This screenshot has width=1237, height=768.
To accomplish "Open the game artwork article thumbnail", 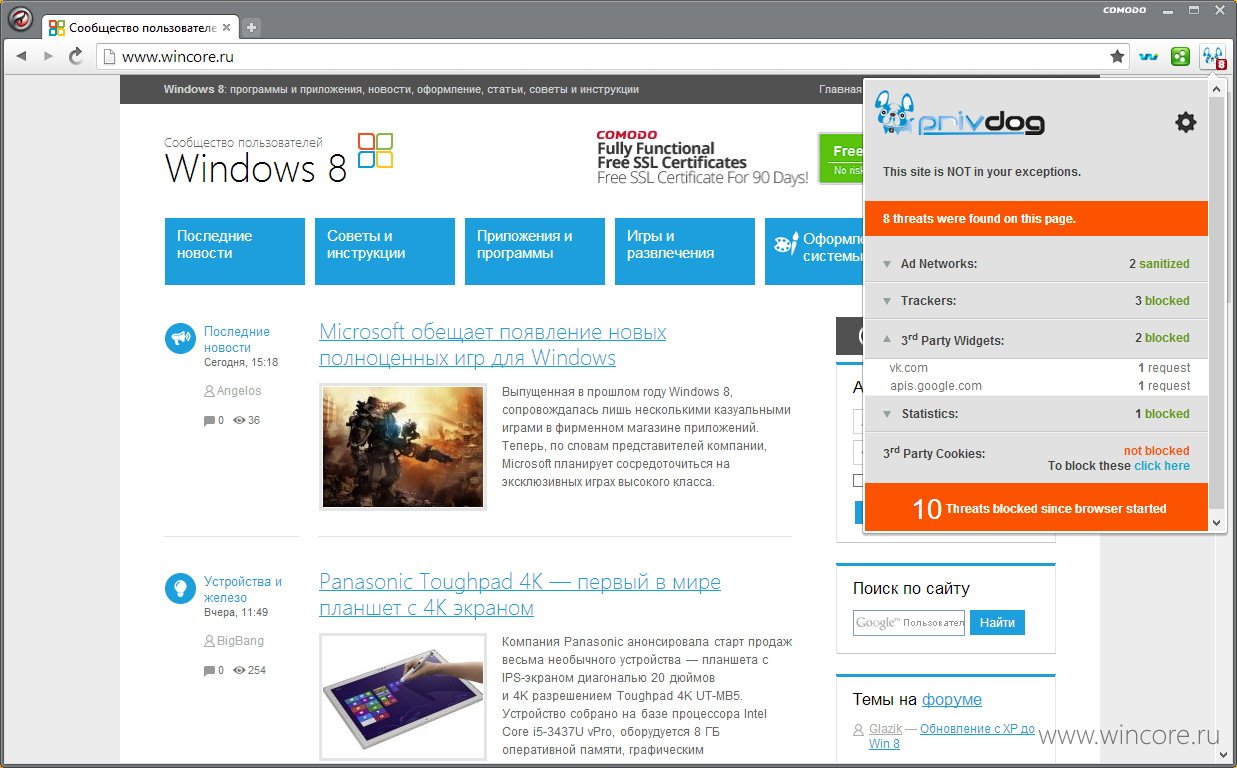I will point(403,445).
